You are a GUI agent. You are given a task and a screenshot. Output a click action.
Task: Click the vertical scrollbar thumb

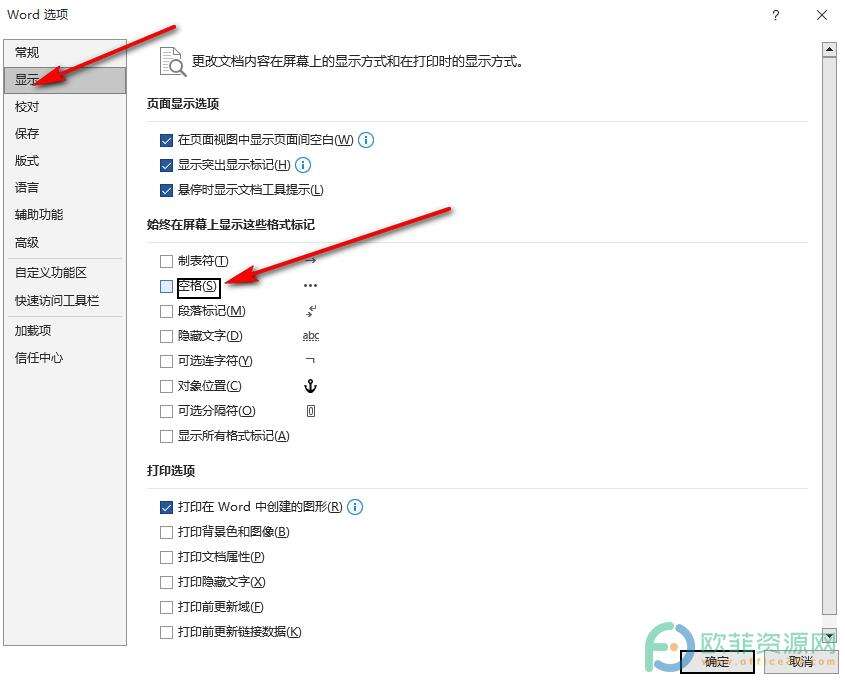point(829,336)
